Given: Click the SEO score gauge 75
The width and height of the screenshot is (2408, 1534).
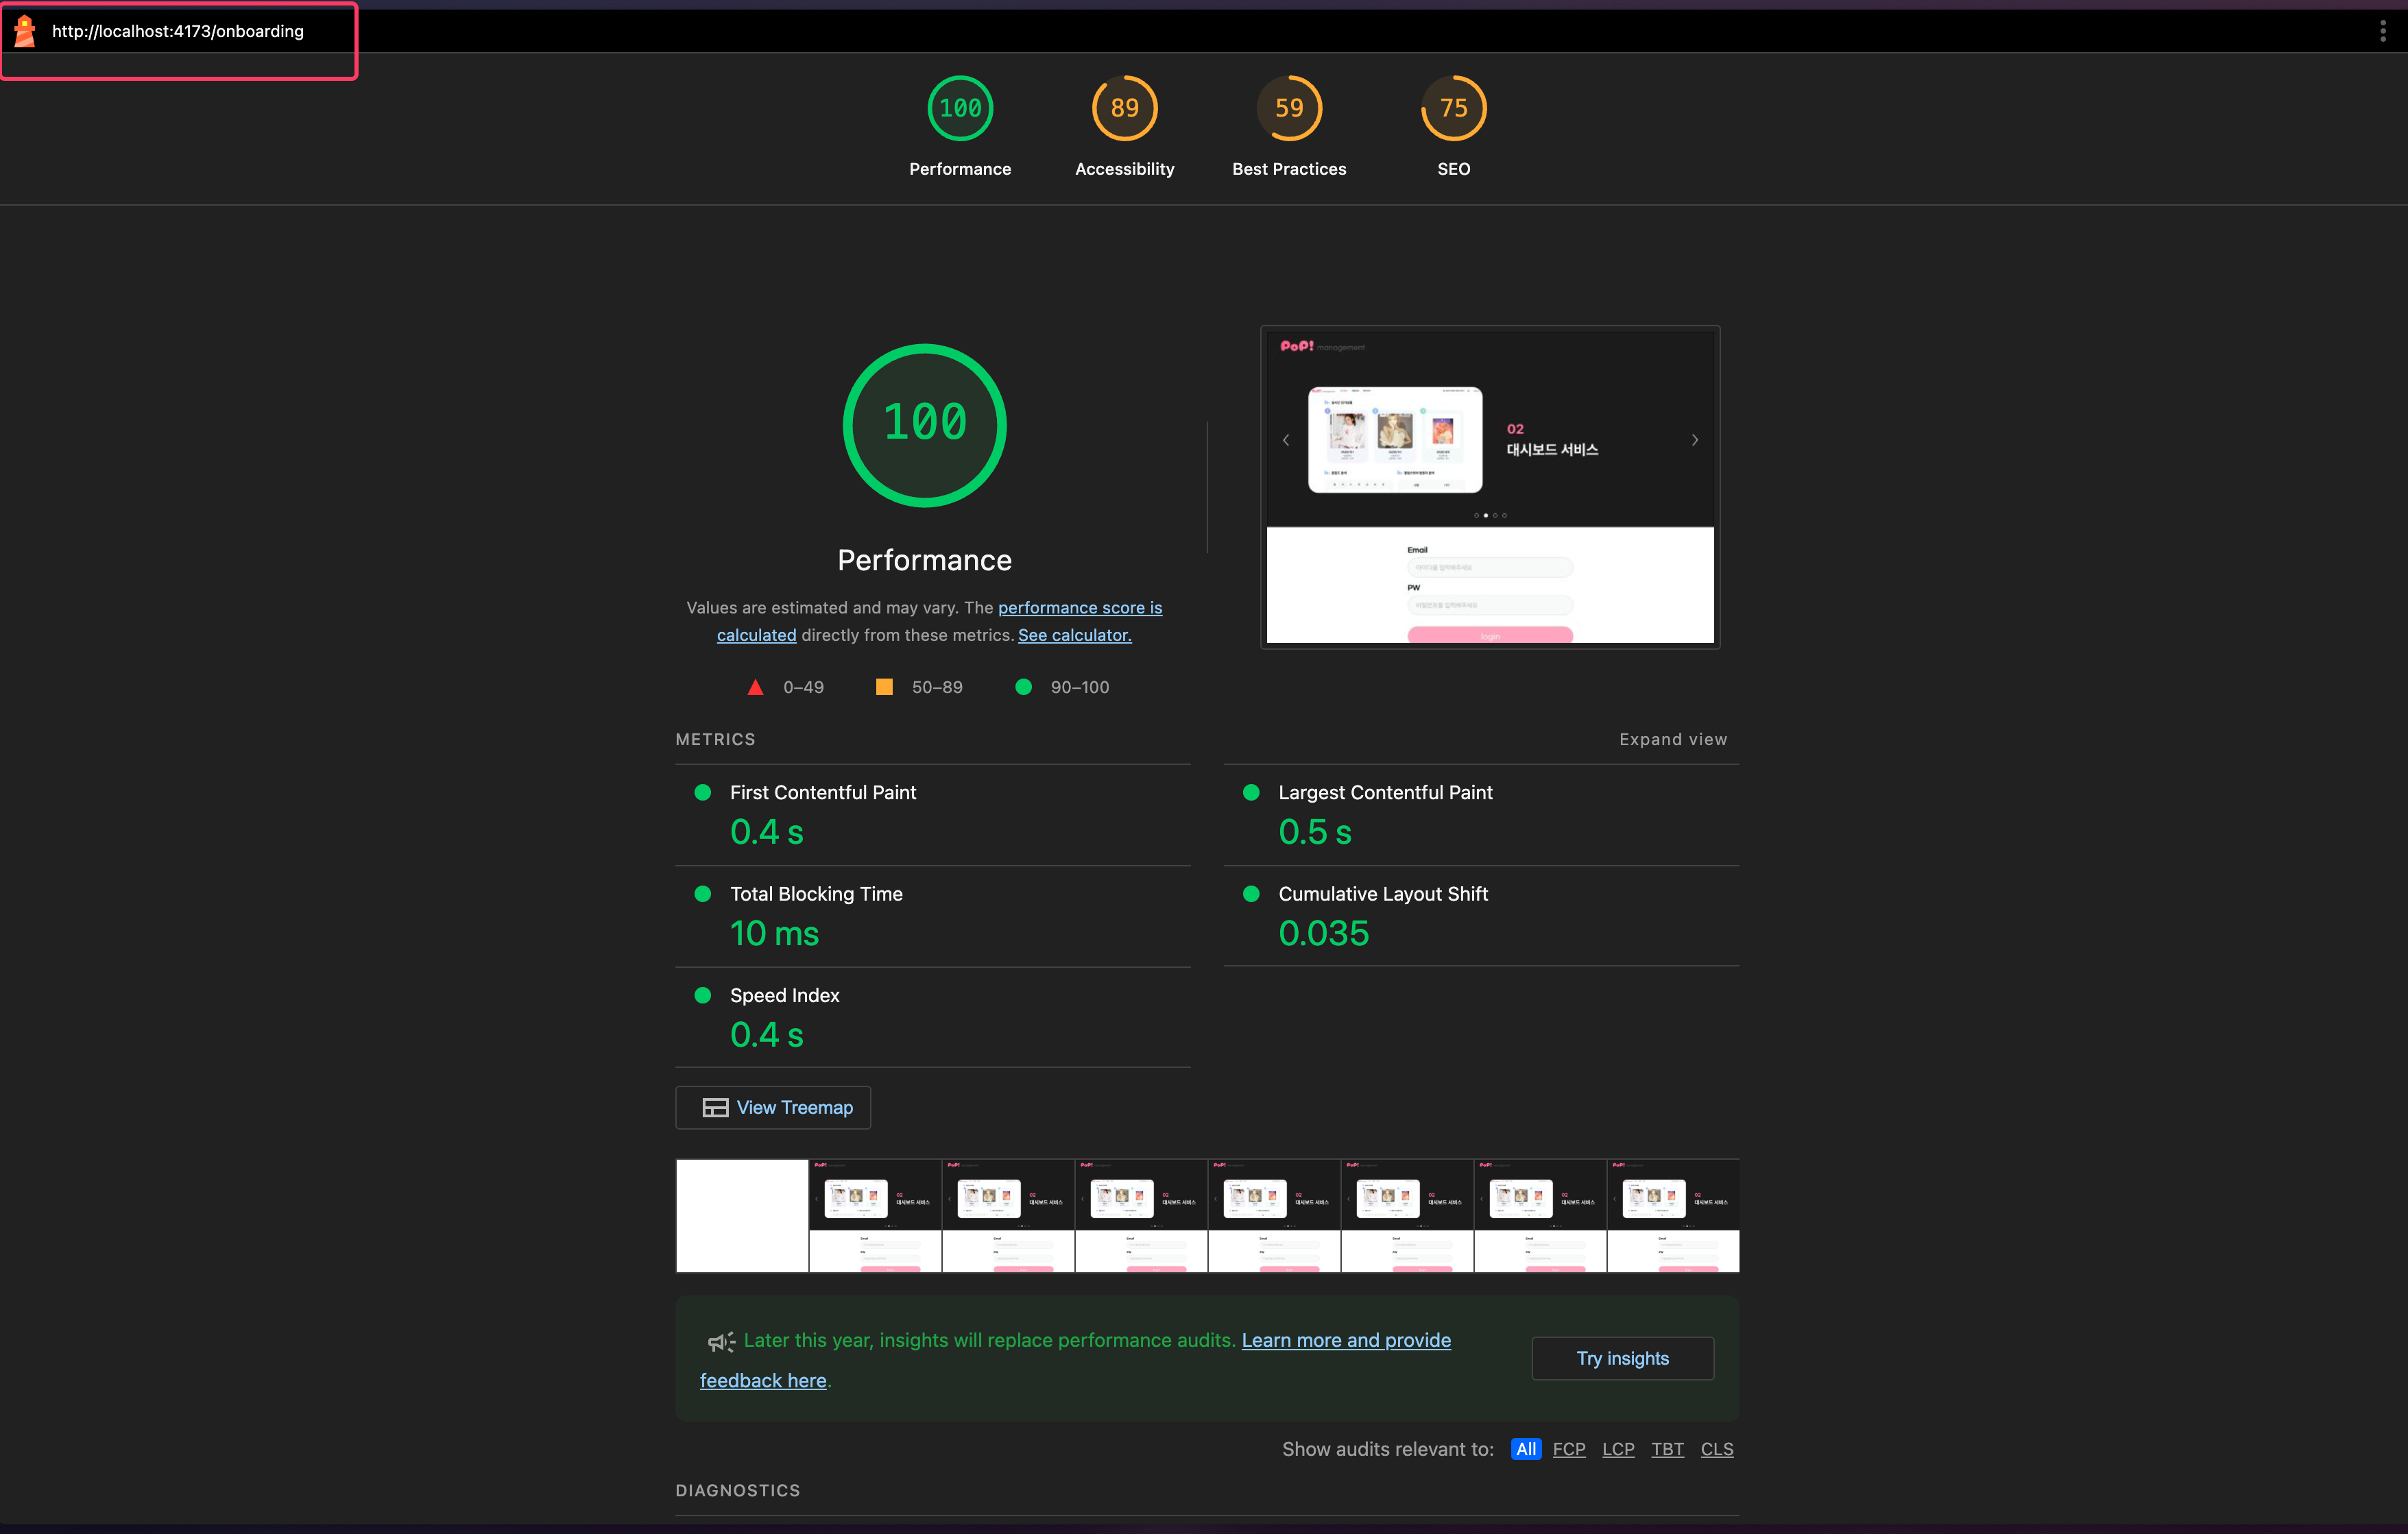Looking at the screenshot, I should 1453,108.
